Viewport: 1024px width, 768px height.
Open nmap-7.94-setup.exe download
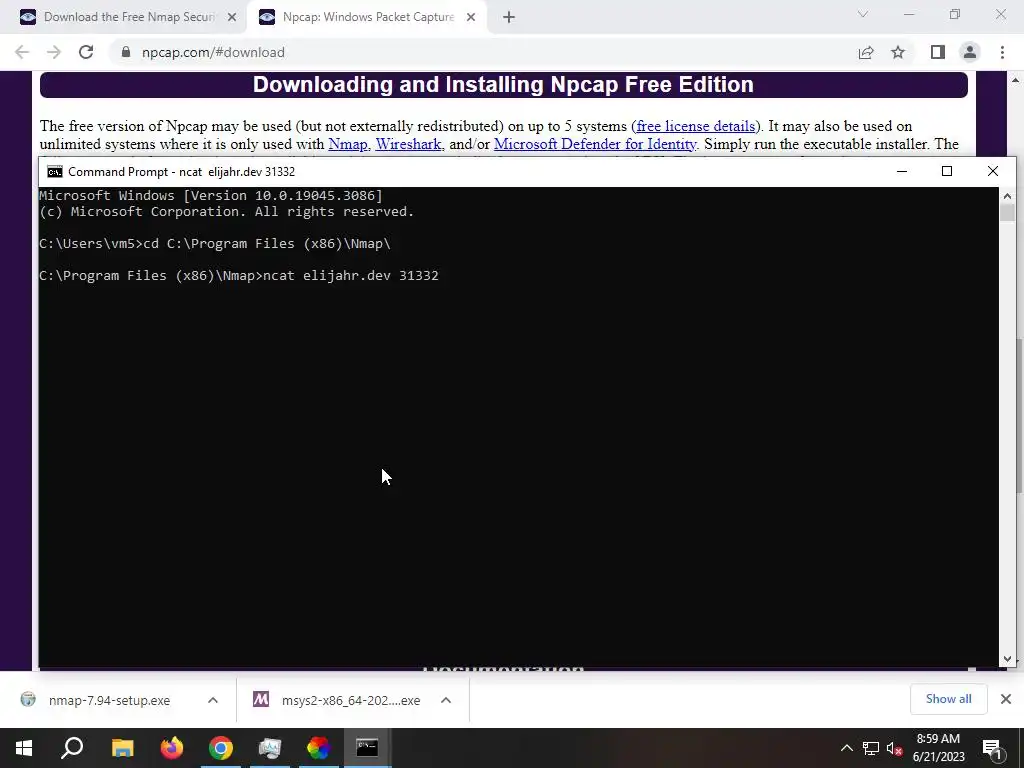click(109, 700)
